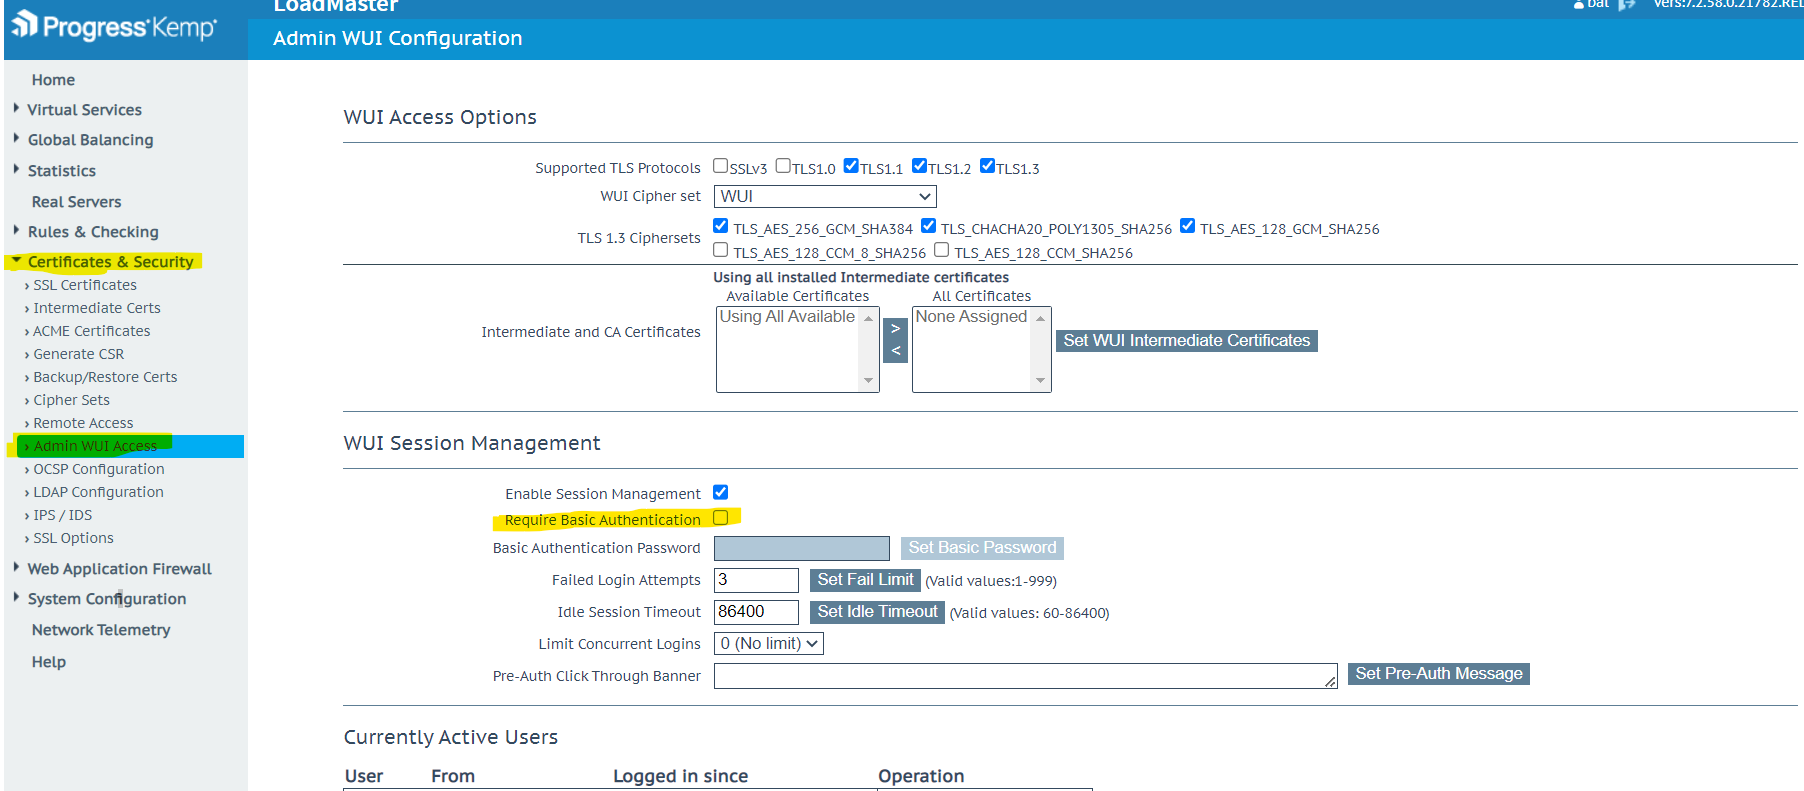This screenshot has width=1804, height=791.
Task: Expand the Statistics menu
Action: click(x=61, y=171)
